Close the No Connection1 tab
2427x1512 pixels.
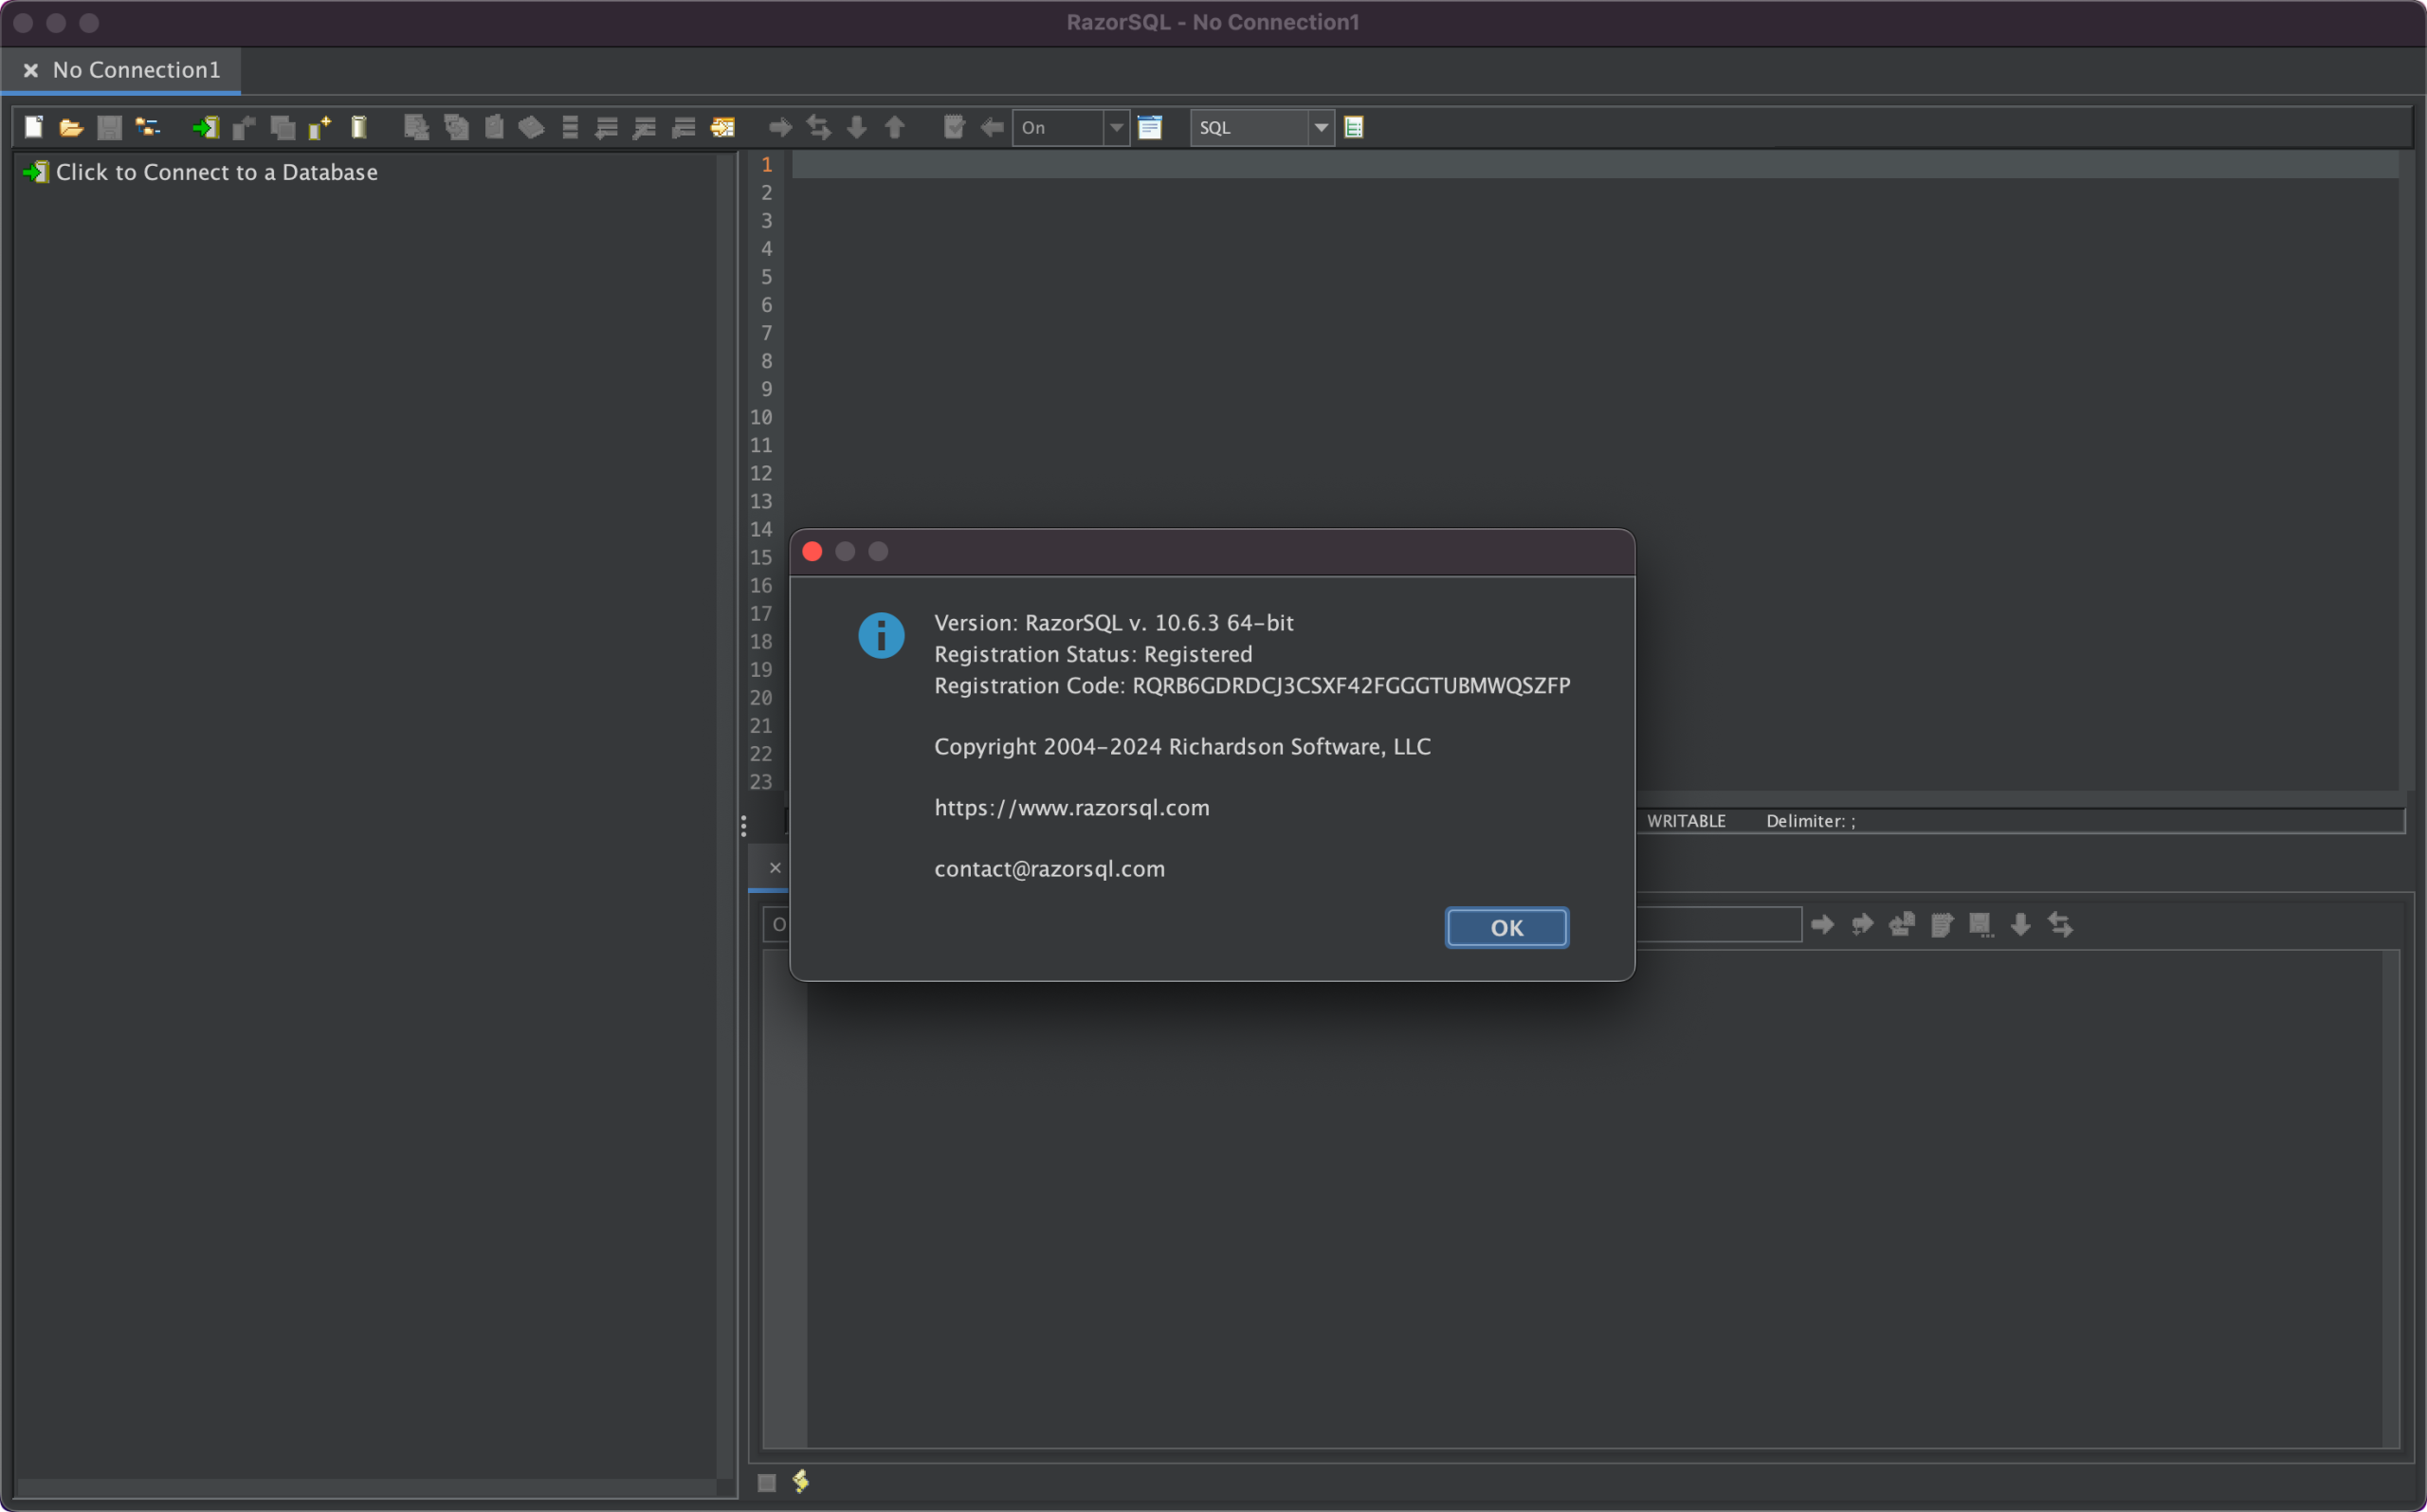(31, 70)
